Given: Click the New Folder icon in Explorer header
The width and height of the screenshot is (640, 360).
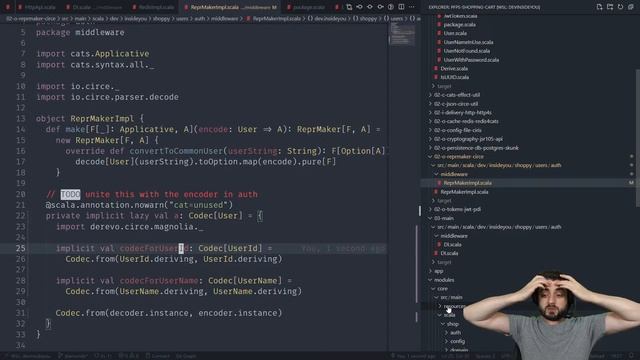Looking at the screenshot, I should tap(610, 7).
